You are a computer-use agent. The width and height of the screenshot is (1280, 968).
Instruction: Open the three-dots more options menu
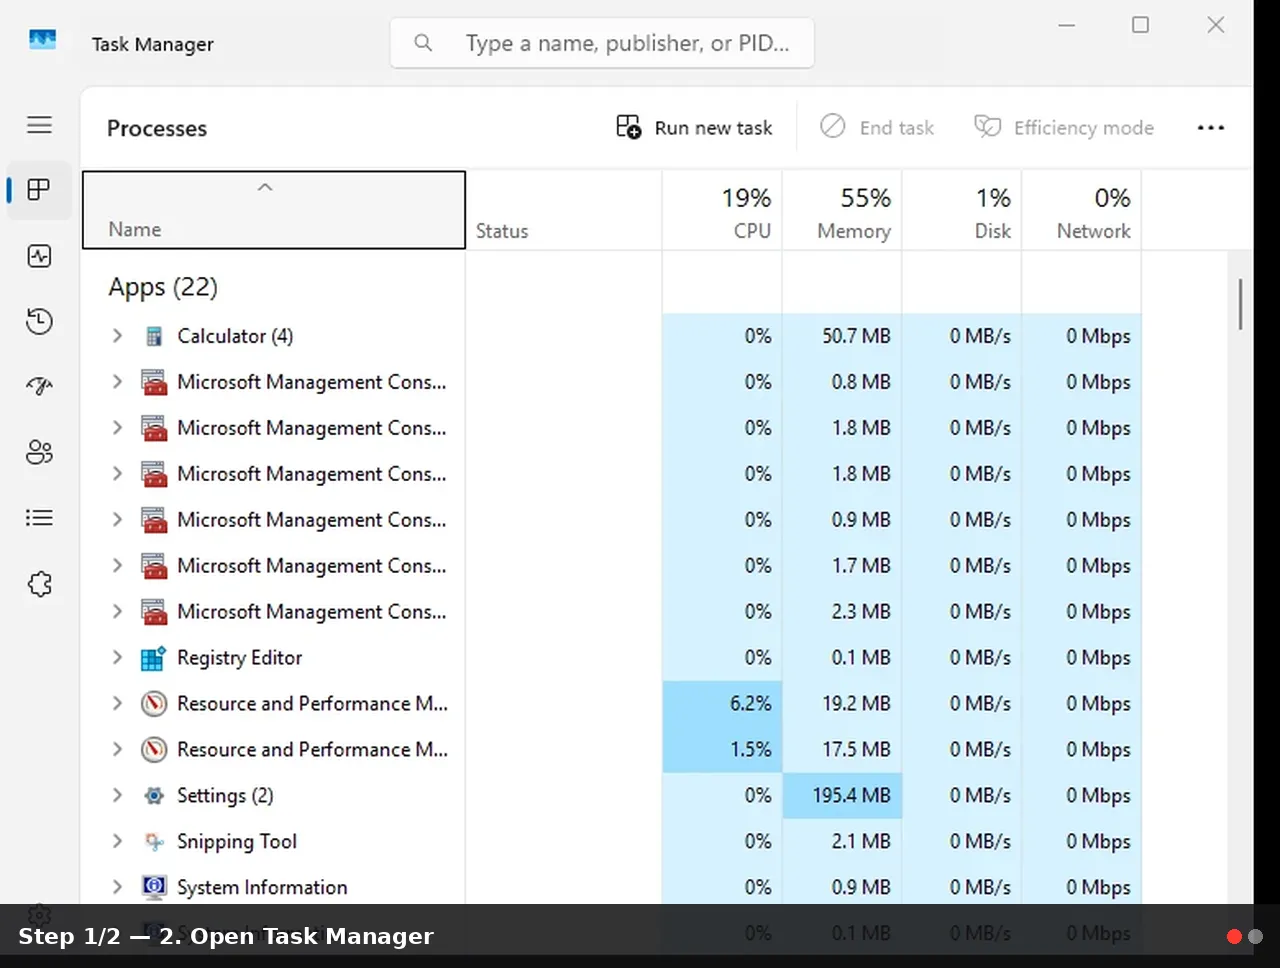coord(1211,128)
